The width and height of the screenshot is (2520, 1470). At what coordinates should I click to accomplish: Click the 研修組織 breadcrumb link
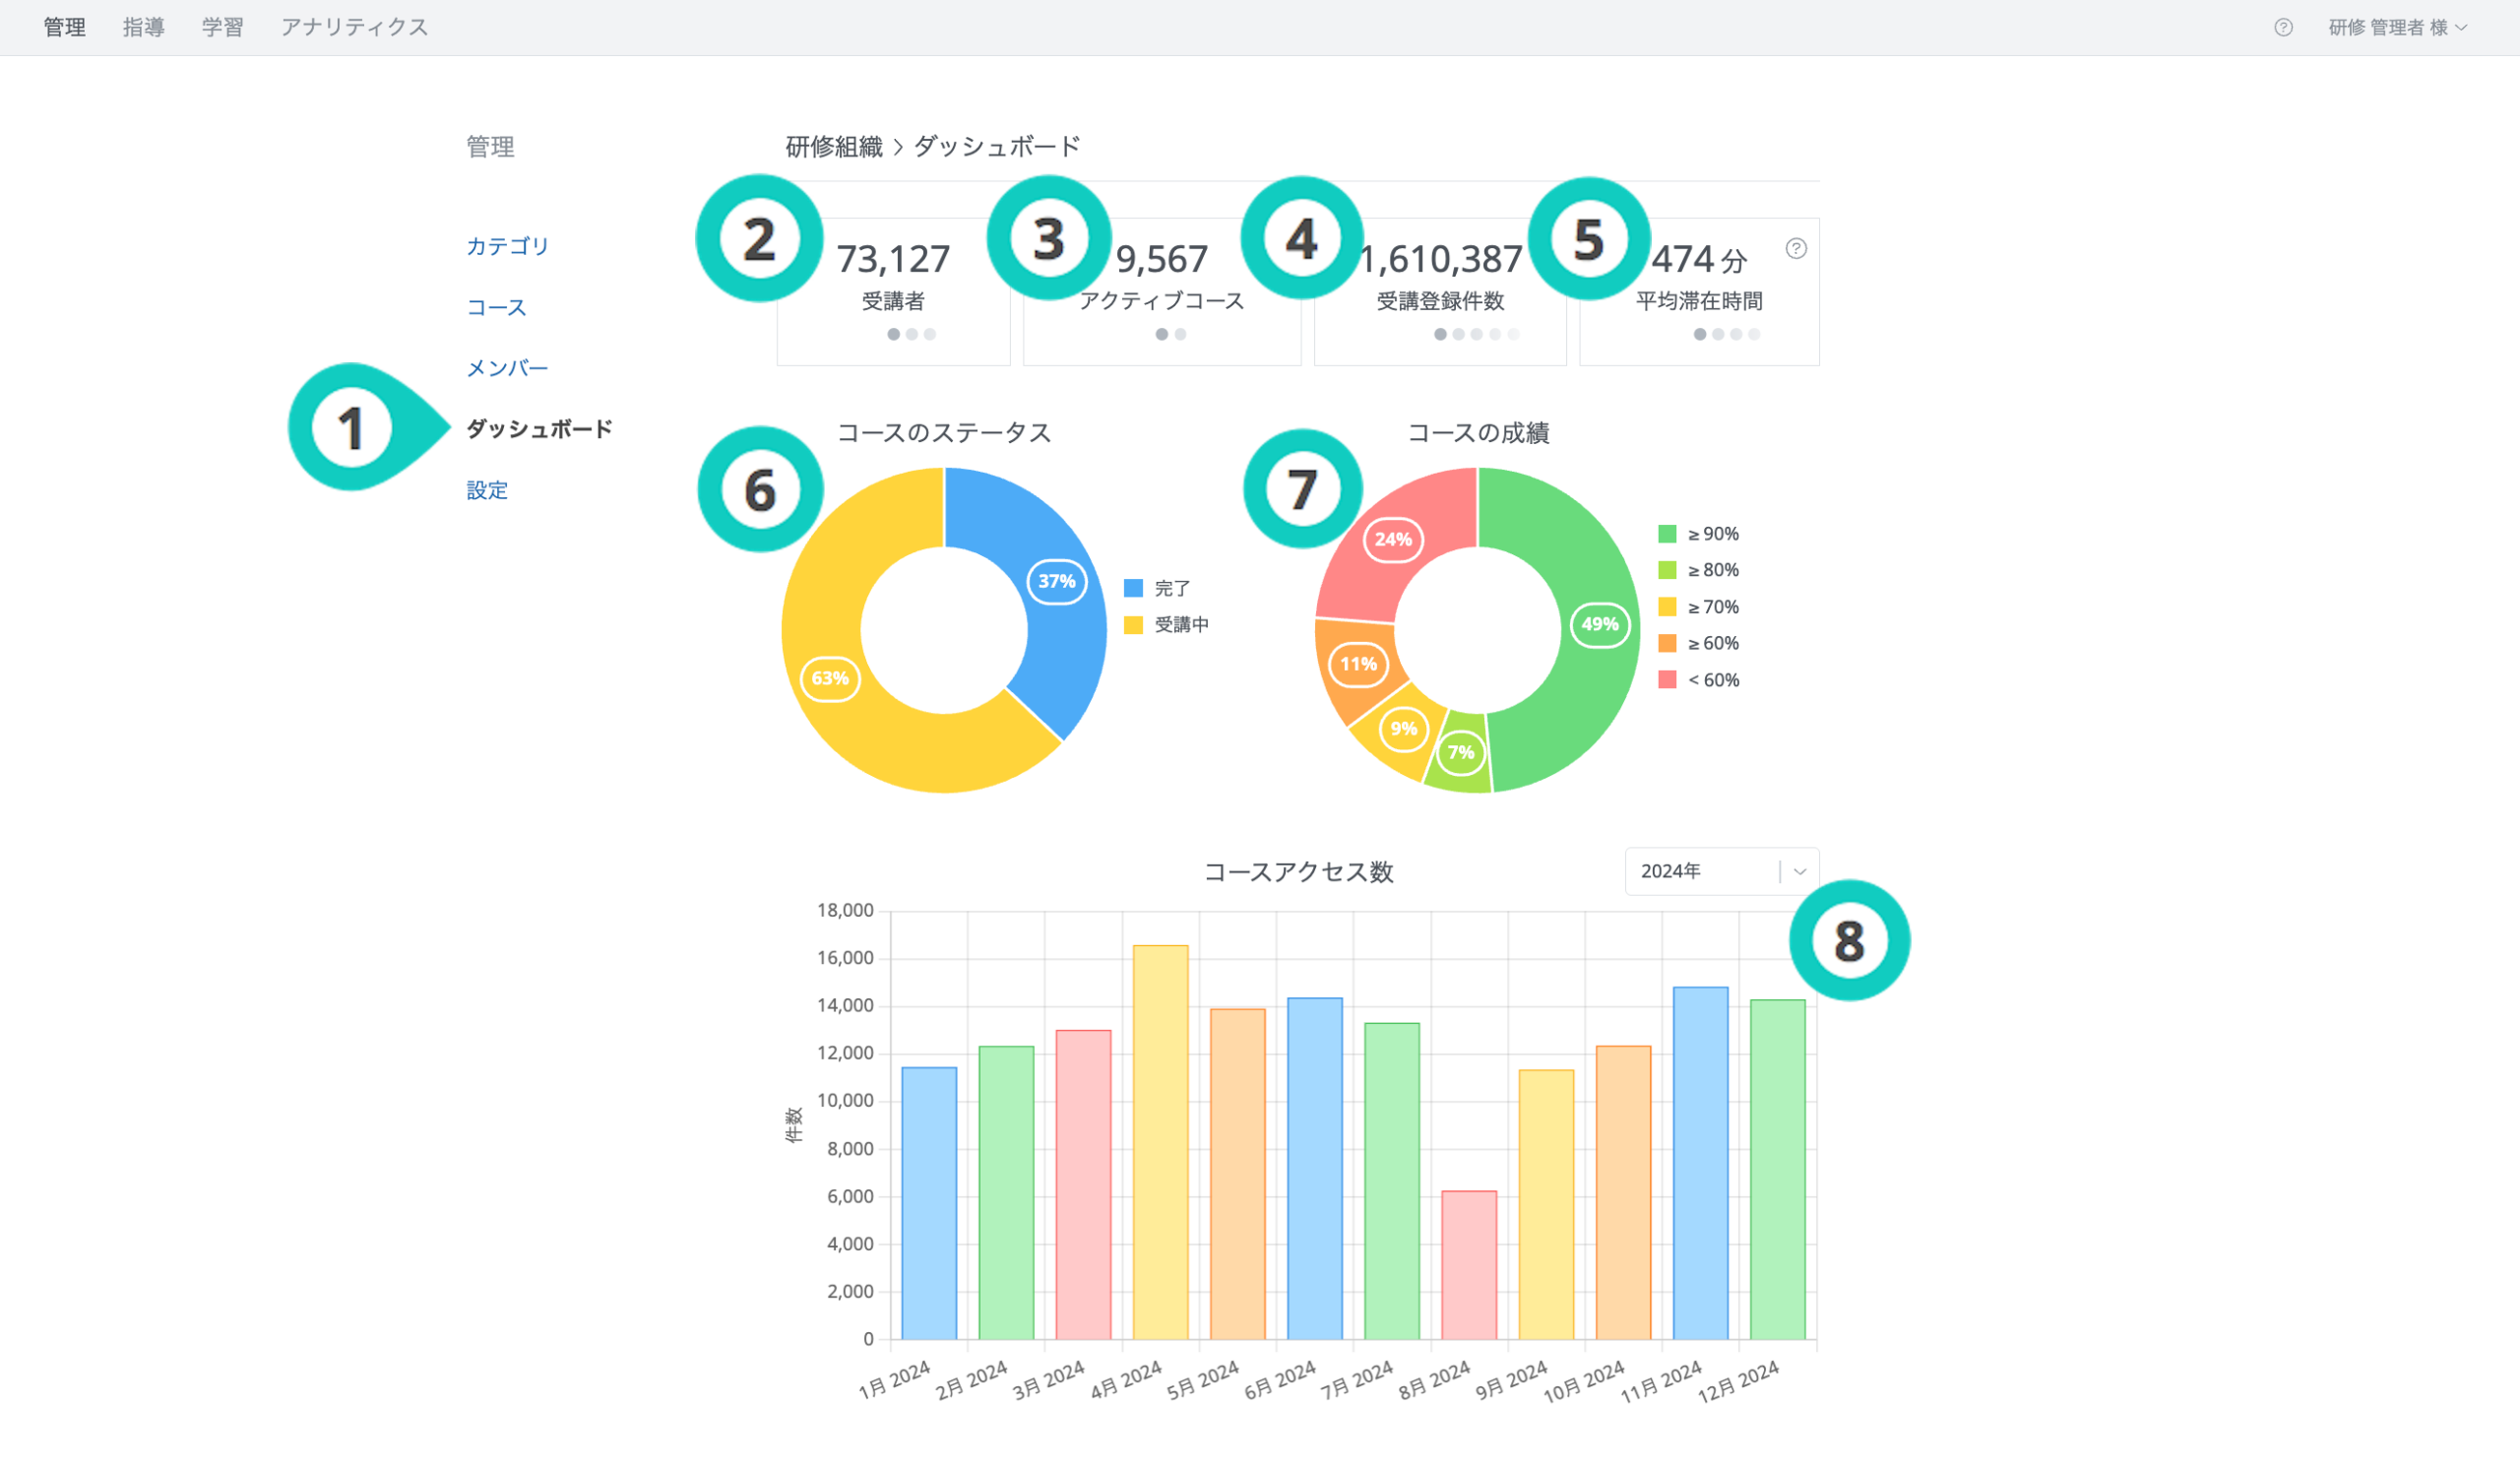pyautogui.click(x=833, y=147)
